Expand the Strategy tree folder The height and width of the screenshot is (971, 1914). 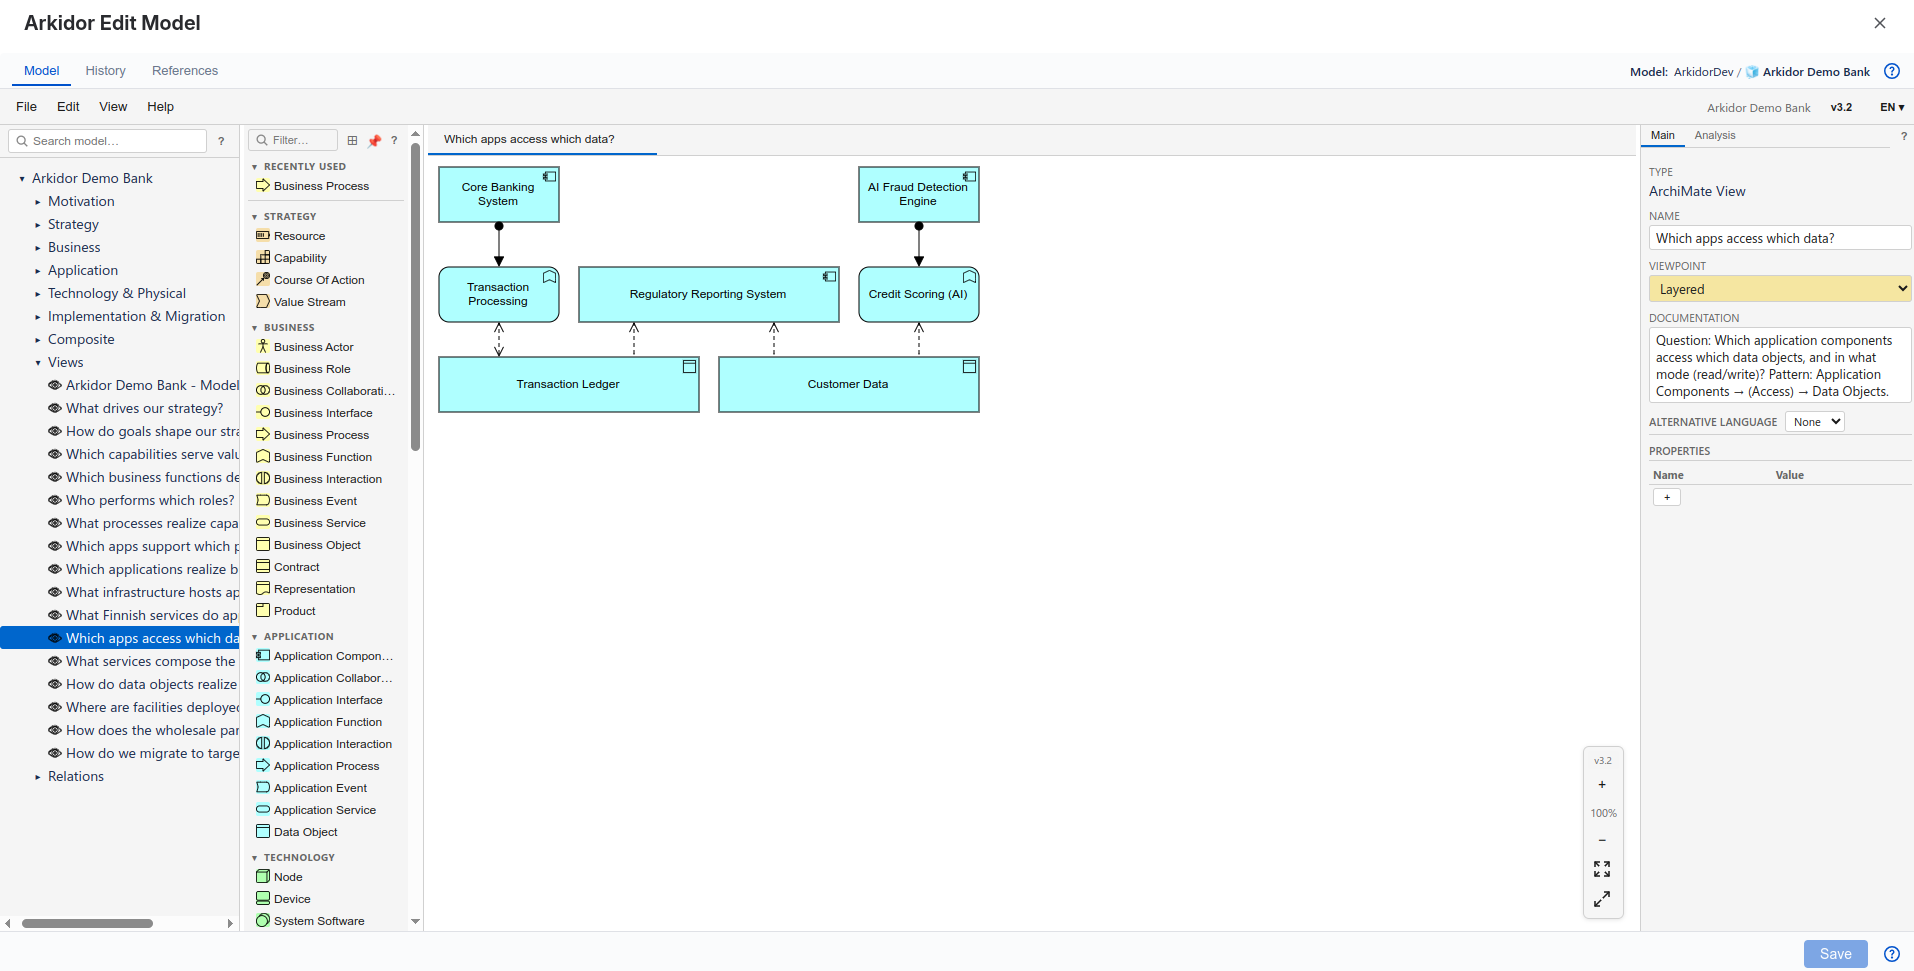38,225
